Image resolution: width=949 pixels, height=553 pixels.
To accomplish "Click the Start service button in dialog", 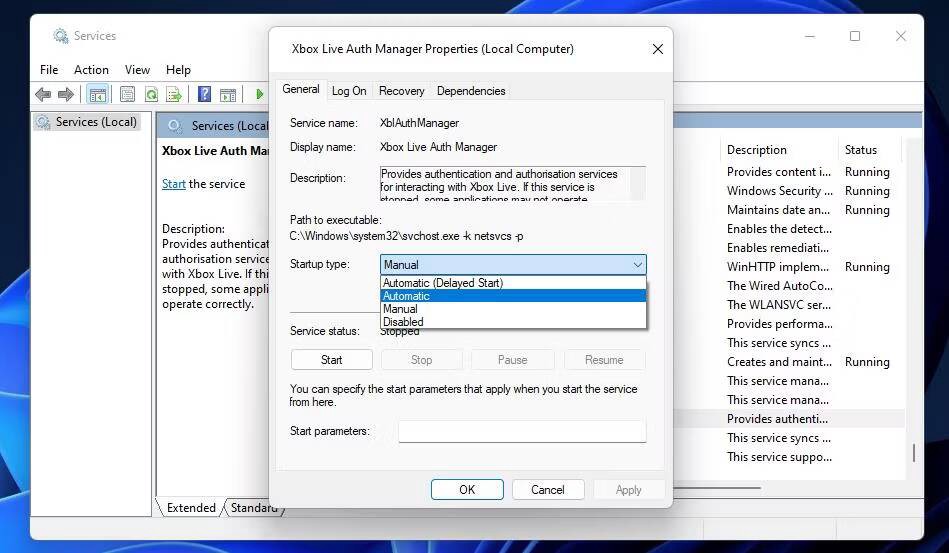I will [x=331, y=360].
